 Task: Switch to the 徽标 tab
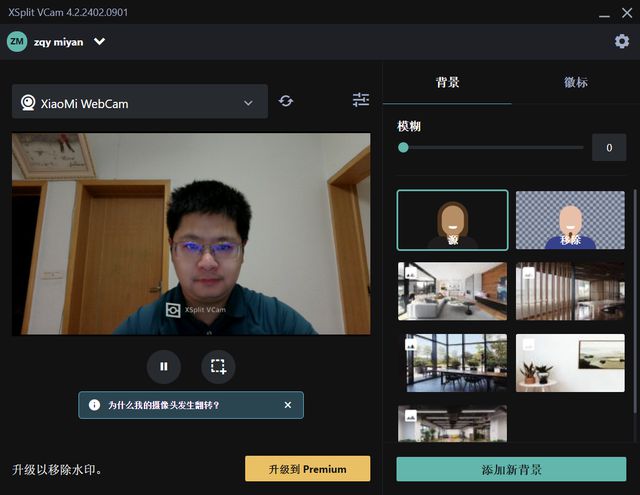(576, 82)
